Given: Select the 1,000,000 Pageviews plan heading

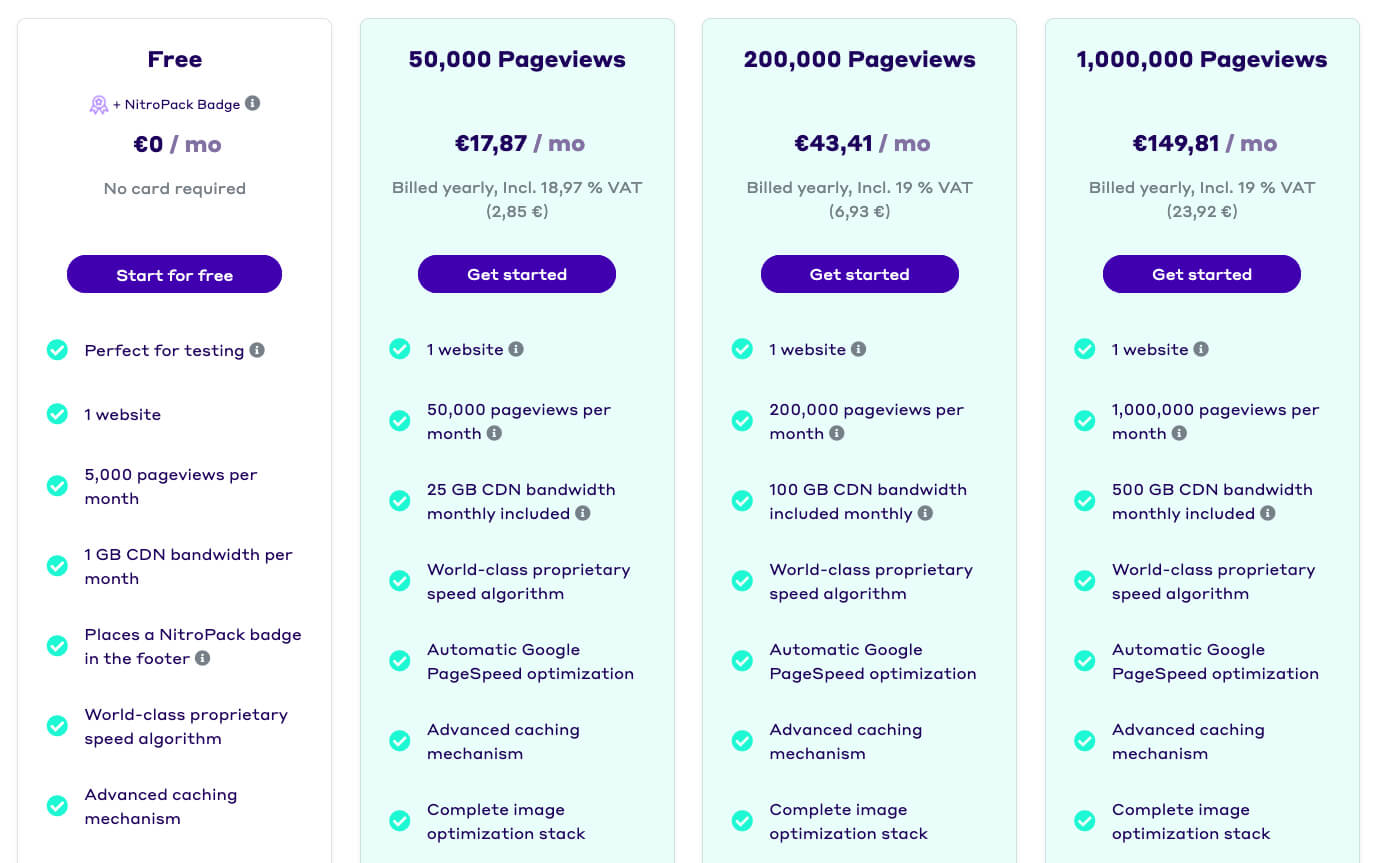Looking at the screenshot, I should click(x=1202, y=60).
